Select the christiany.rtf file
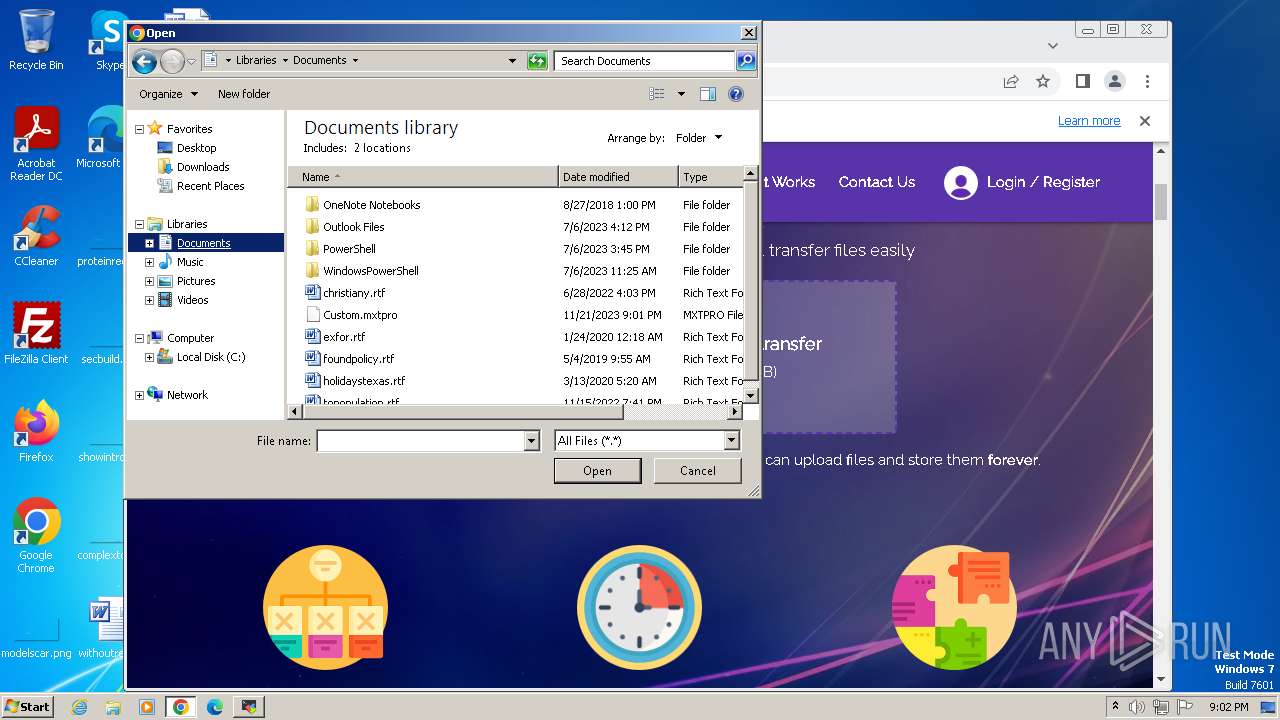This screenshot has width=1280, height=720. coord(353,293)
